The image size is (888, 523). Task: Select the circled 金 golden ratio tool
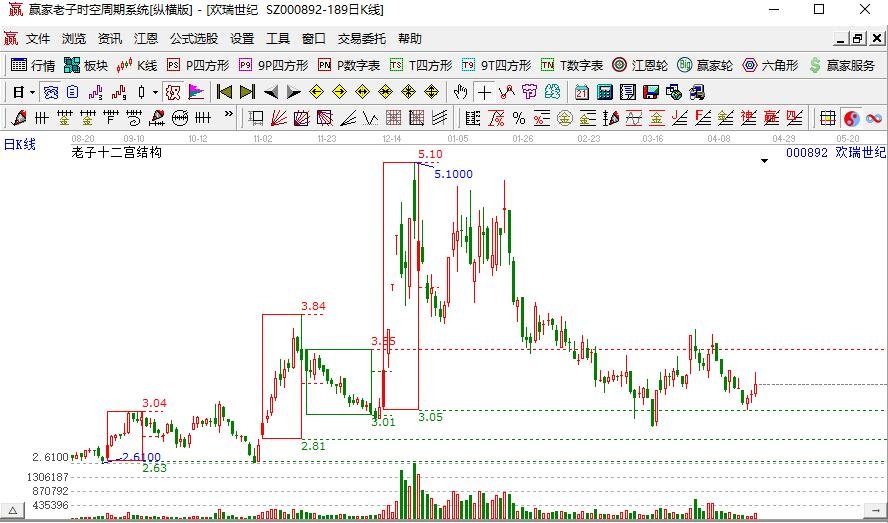point(565,118)
